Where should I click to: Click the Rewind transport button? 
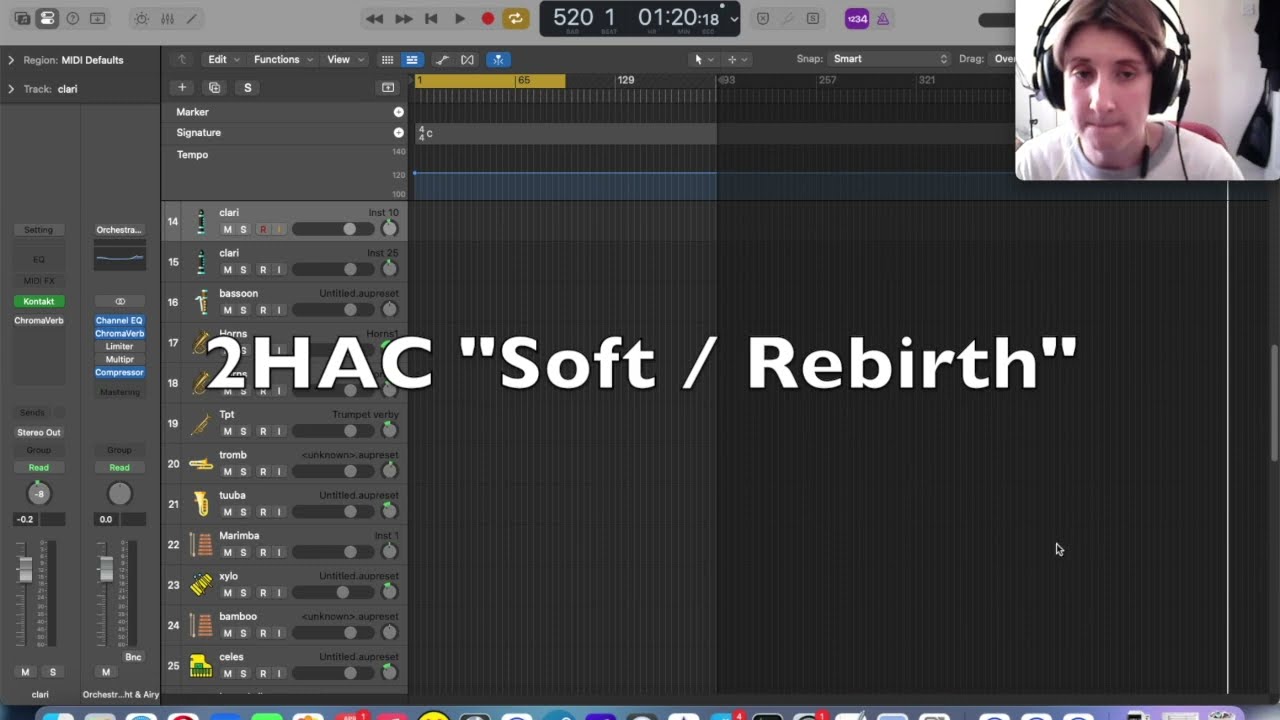coord(374,18)
